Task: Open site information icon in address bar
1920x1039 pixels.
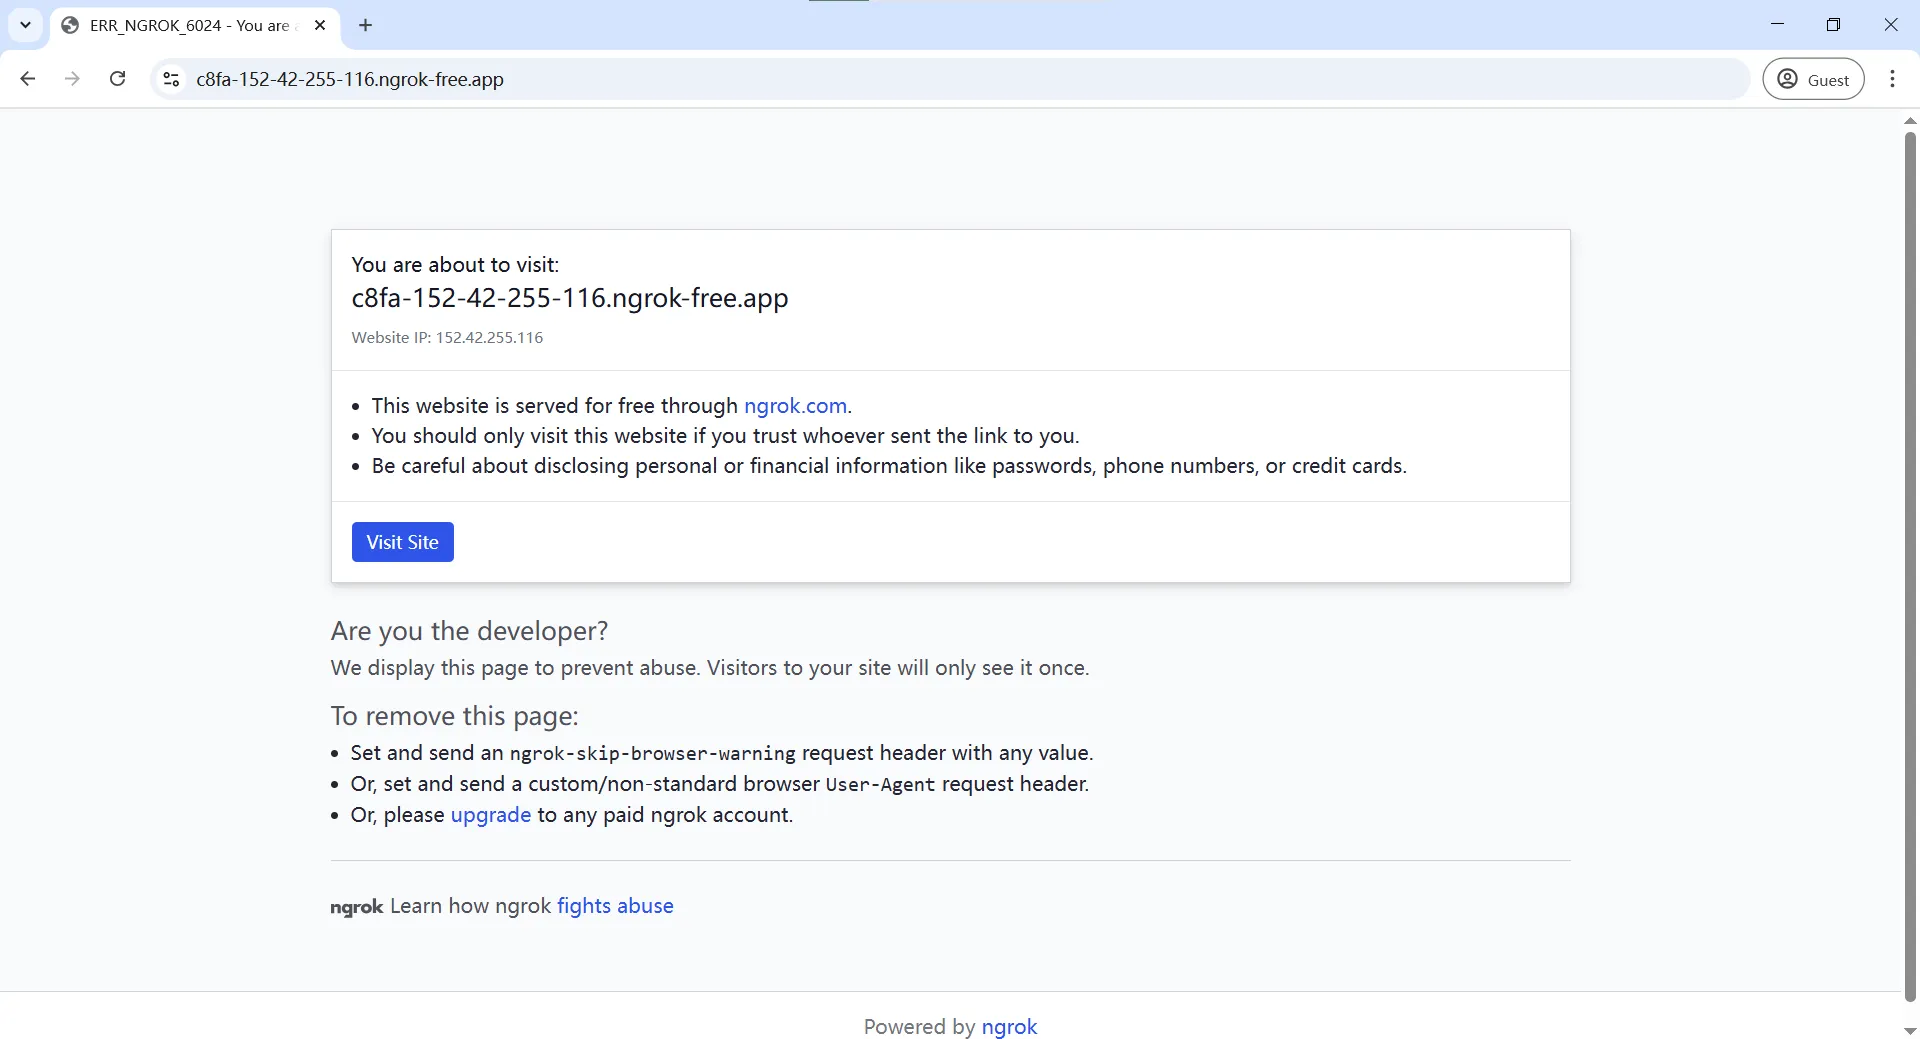Action: 171,79
